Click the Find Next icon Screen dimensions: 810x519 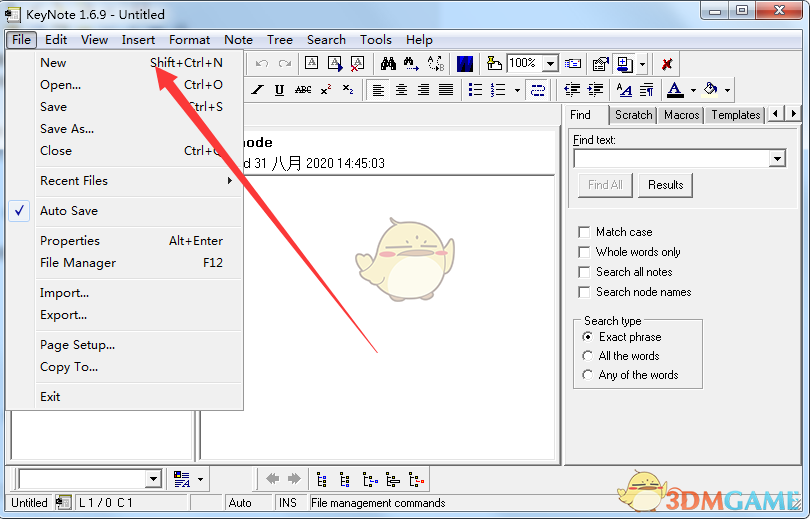(411, 64)
